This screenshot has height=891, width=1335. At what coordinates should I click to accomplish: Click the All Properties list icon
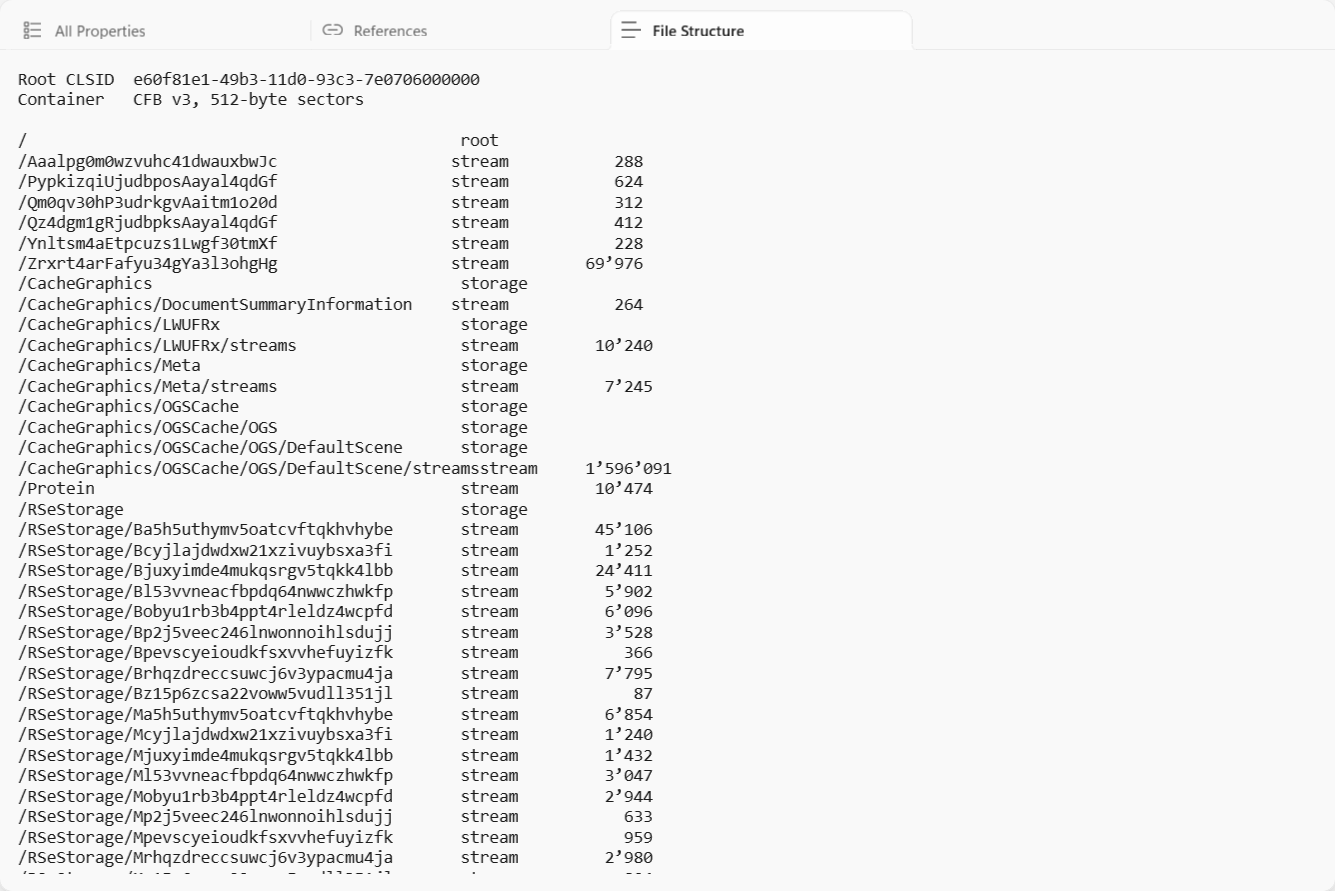[32, 31]
